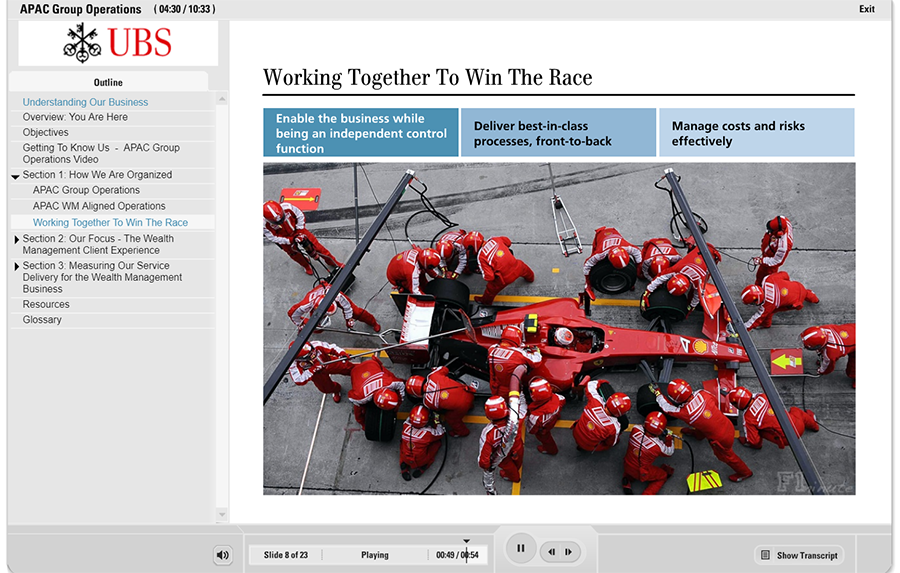
Task: Open the Glossary entry
Action: (42, 320)
